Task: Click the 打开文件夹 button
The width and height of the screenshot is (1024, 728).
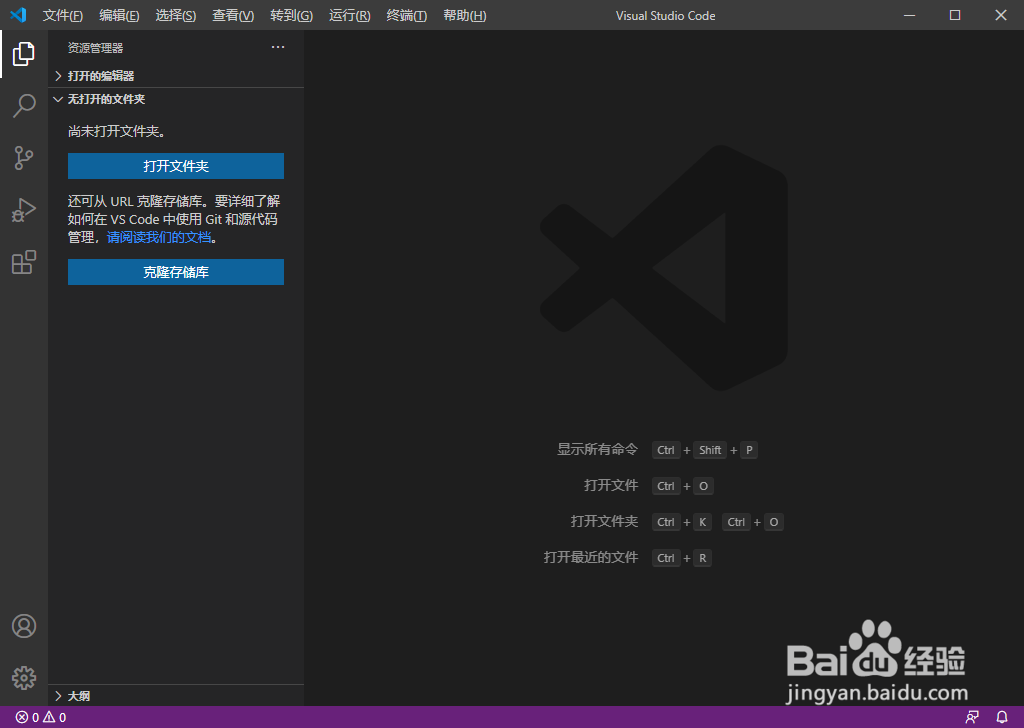Action: 176,166
